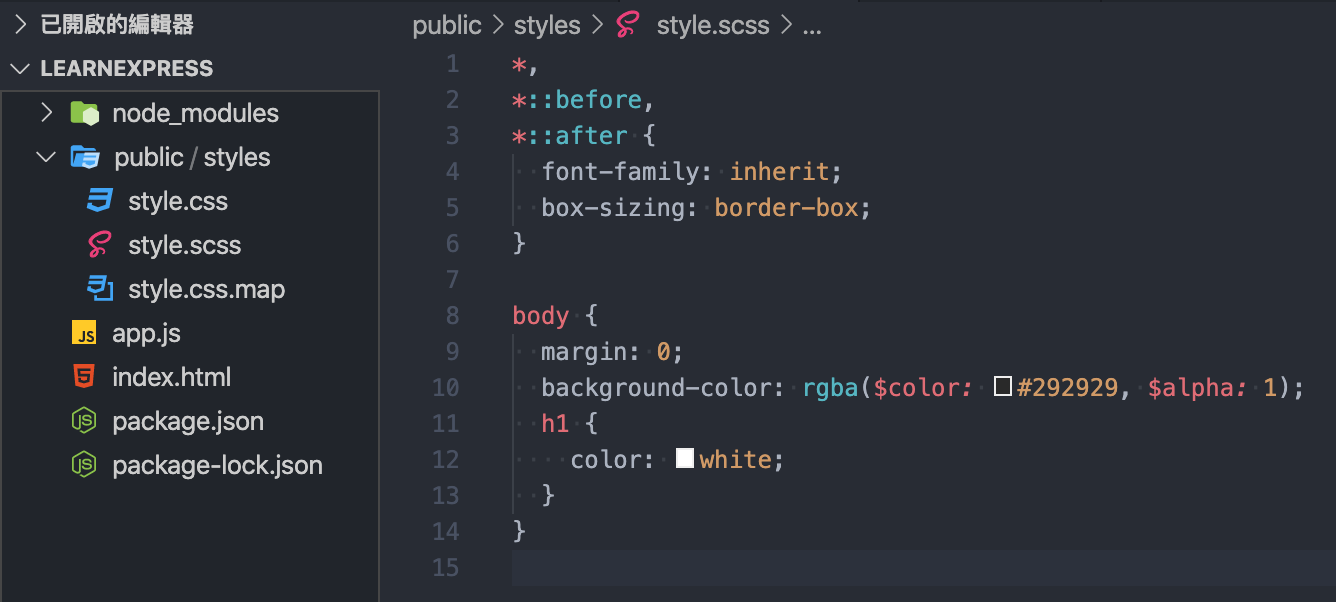The image size is (1336, 602).
Task: Click the 'public' breadcrumb segment
Action: [446, 26]
